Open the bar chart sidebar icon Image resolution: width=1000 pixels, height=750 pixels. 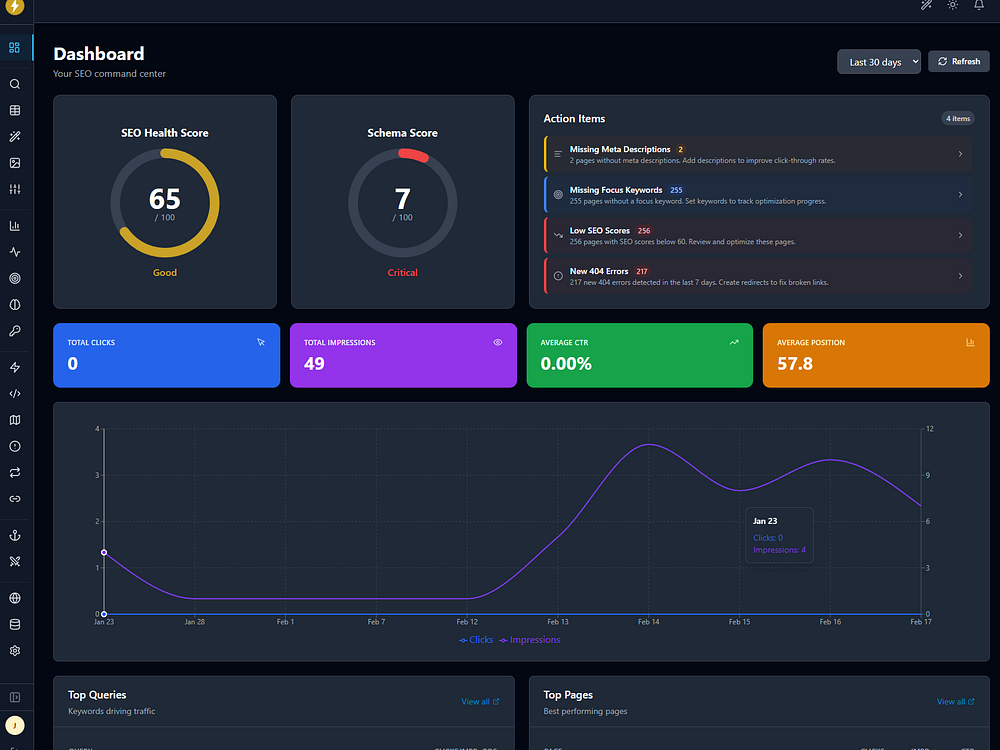click(x=15, y=226)
